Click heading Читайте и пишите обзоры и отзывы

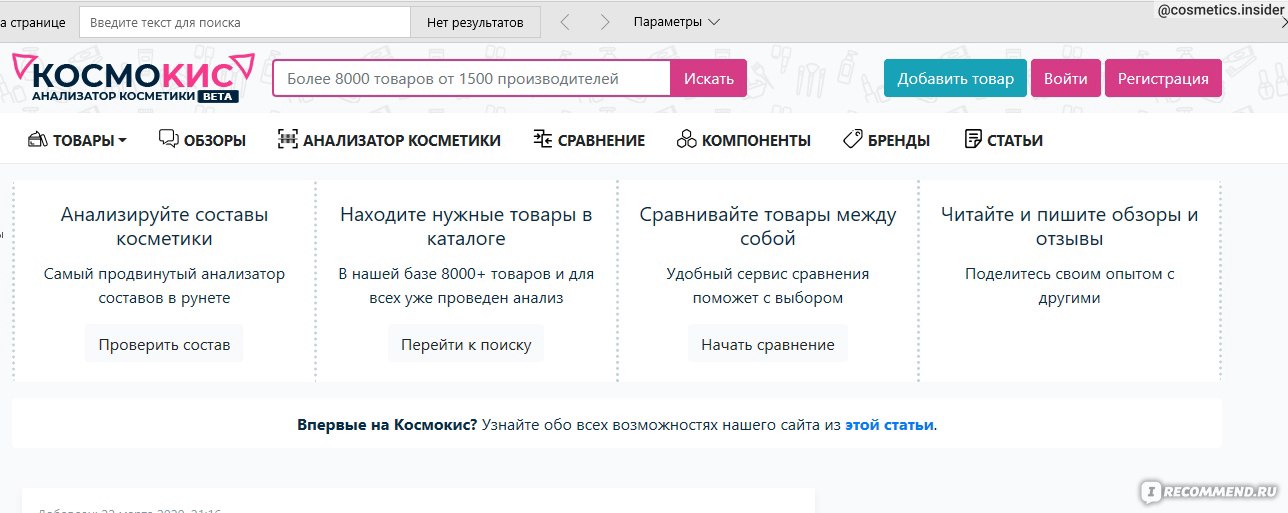1070,226
